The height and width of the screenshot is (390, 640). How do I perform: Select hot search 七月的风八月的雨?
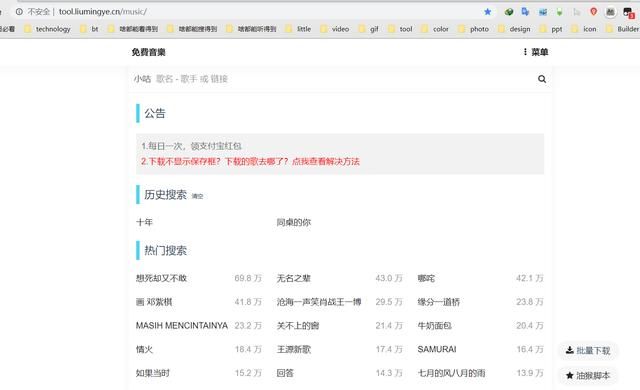(451, 373)
